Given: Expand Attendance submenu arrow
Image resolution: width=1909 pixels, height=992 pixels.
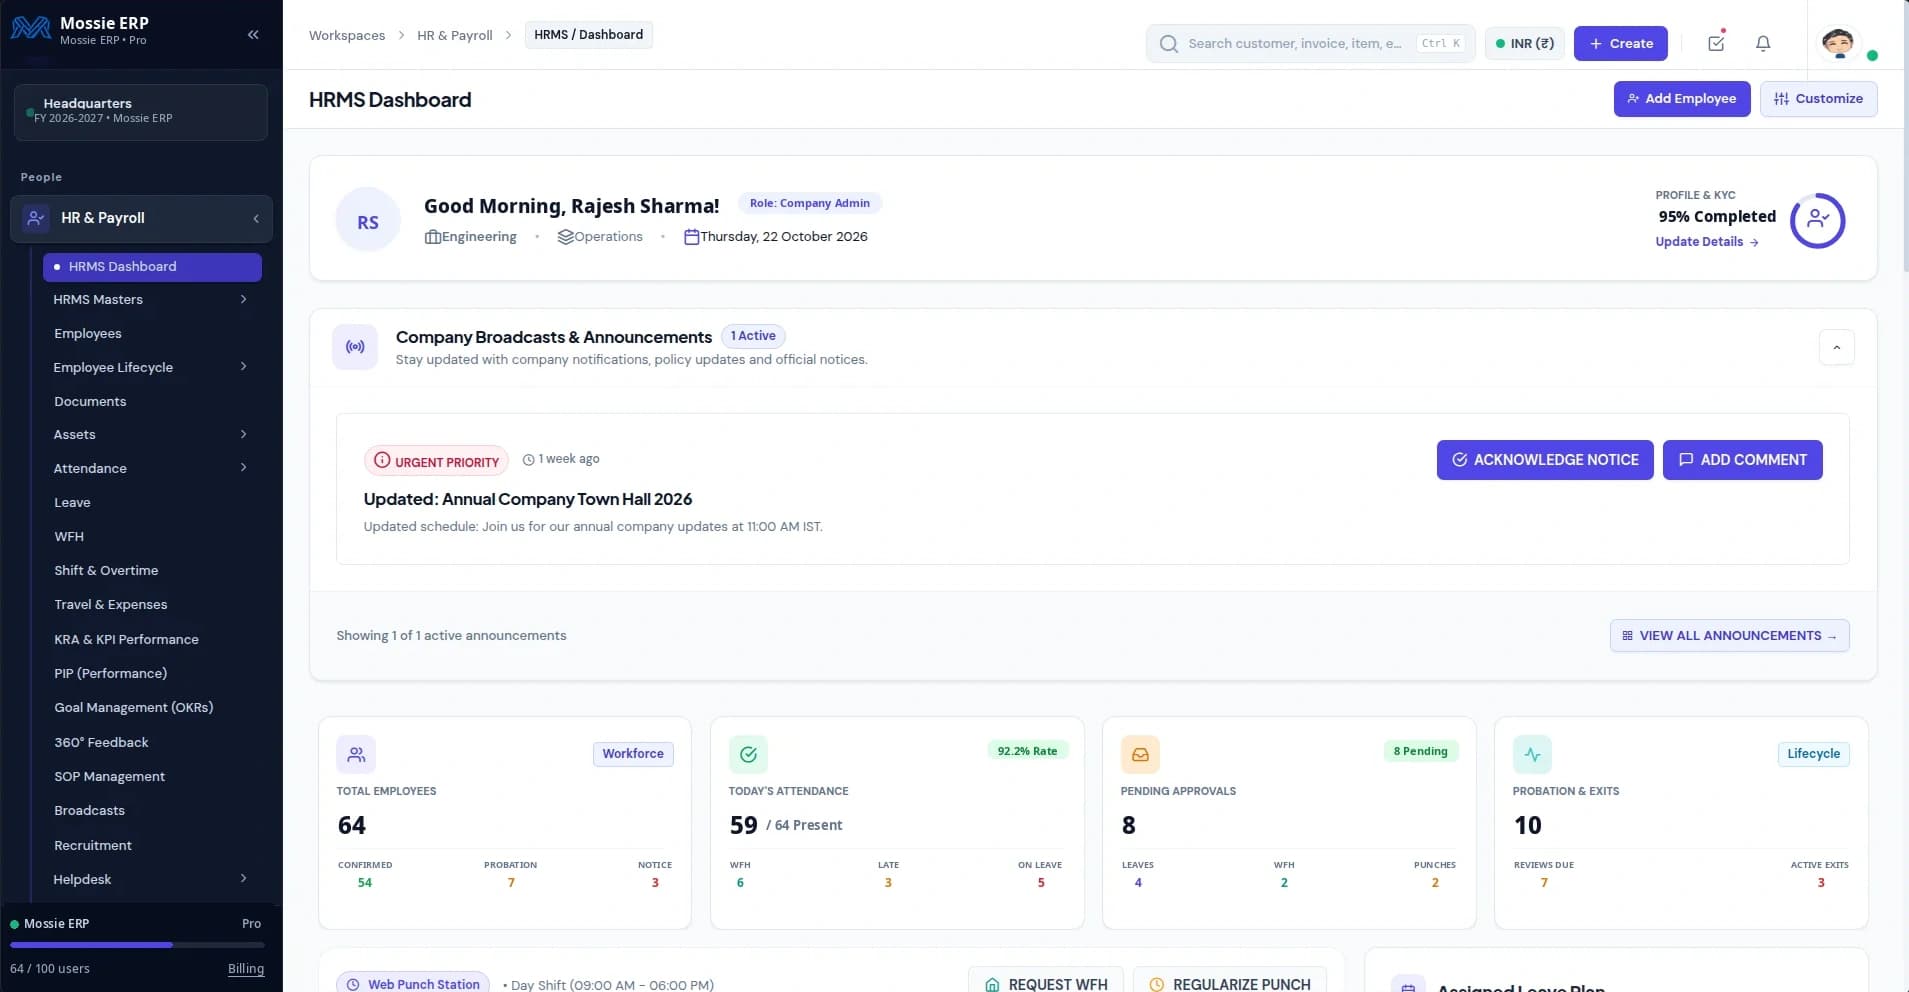Looking at the screenshot, I should [243, 468].
